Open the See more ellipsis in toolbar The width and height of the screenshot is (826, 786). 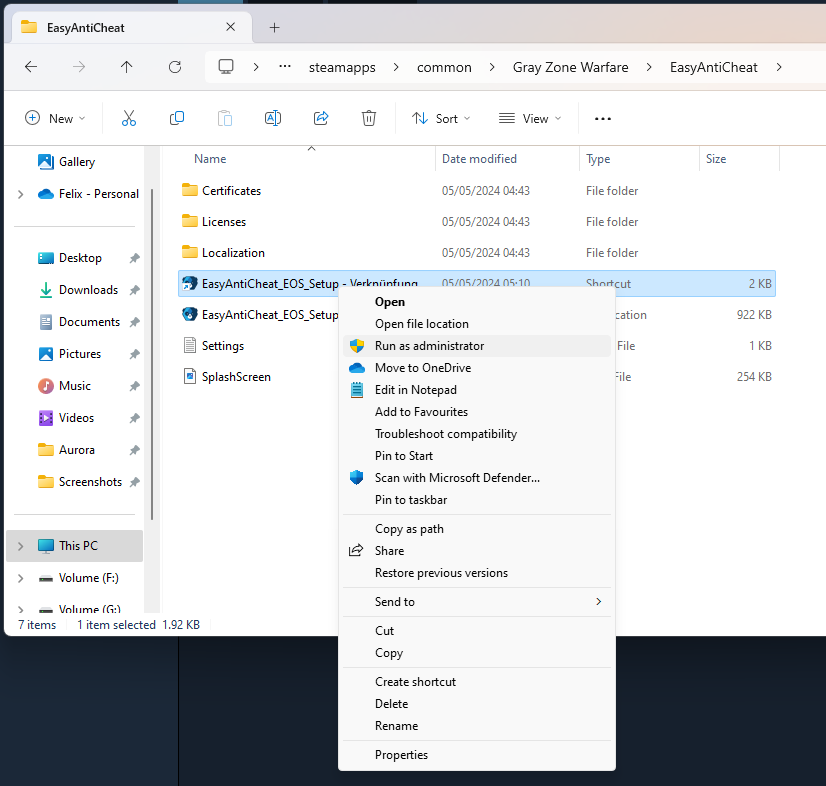tap(603, 119)
